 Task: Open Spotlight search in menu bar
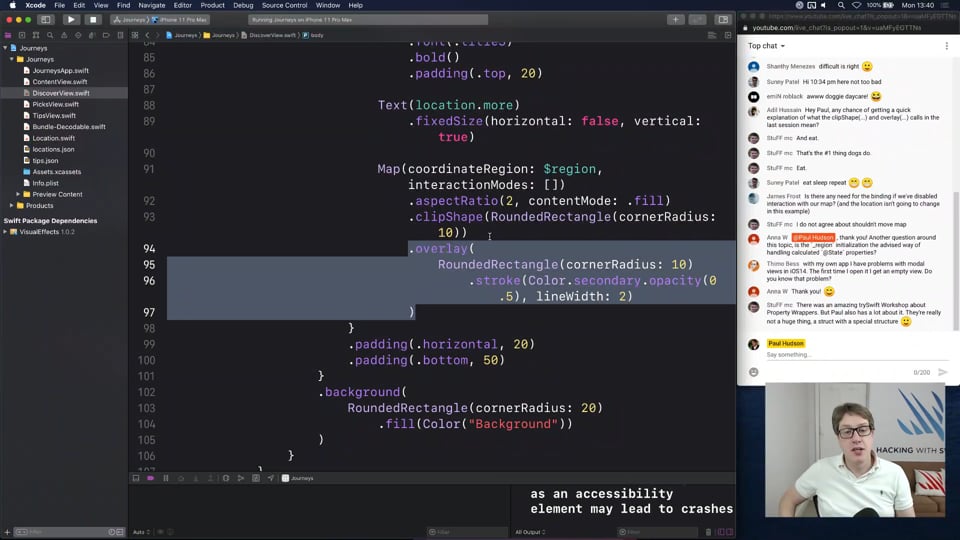point(841,5)
